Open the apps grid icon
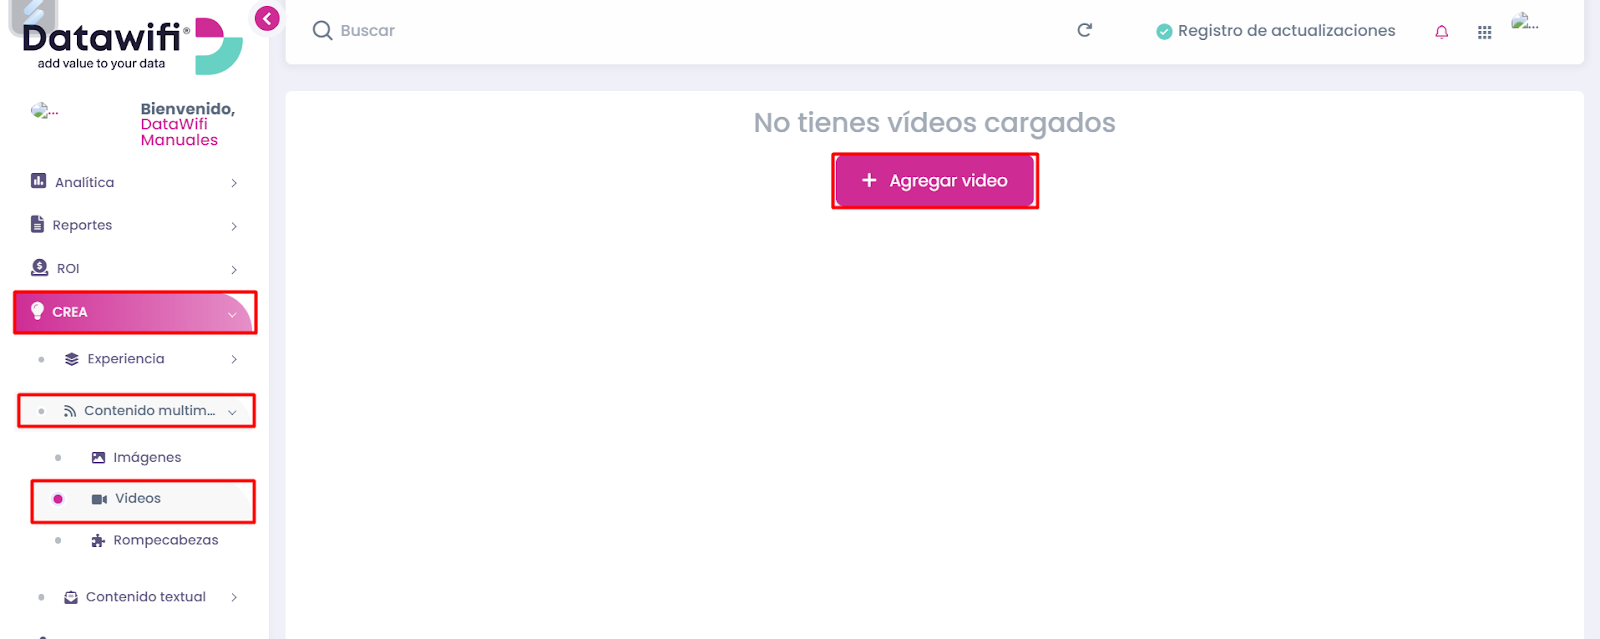 [1484, 32]
